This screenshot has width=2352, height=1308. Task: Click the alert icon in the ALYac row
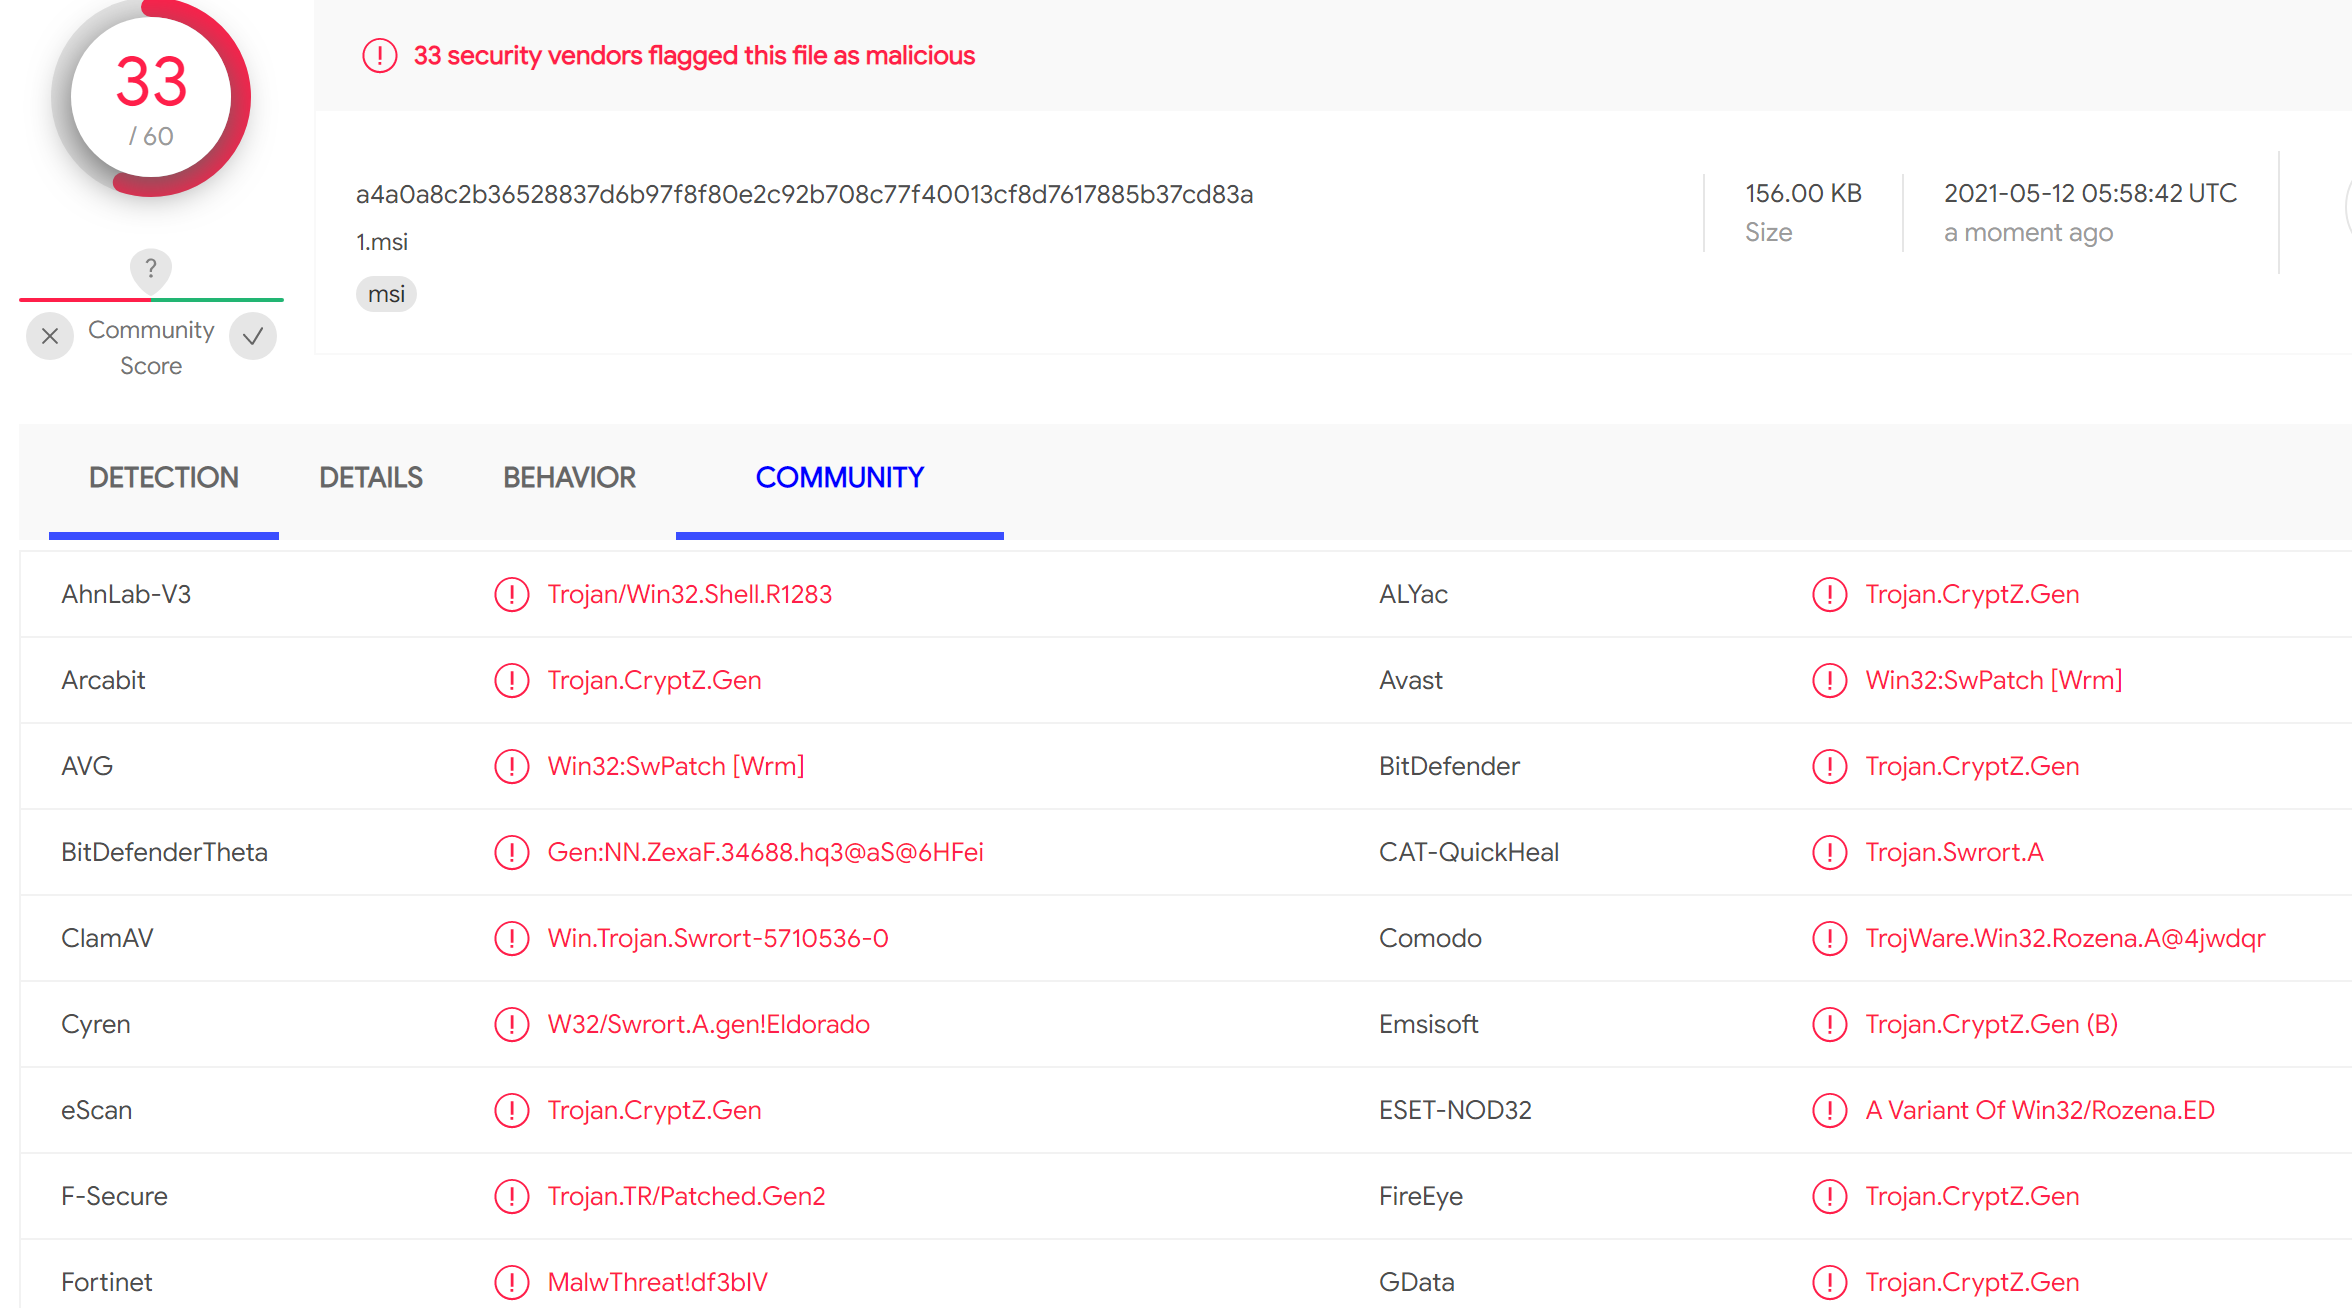[1830, 594]
